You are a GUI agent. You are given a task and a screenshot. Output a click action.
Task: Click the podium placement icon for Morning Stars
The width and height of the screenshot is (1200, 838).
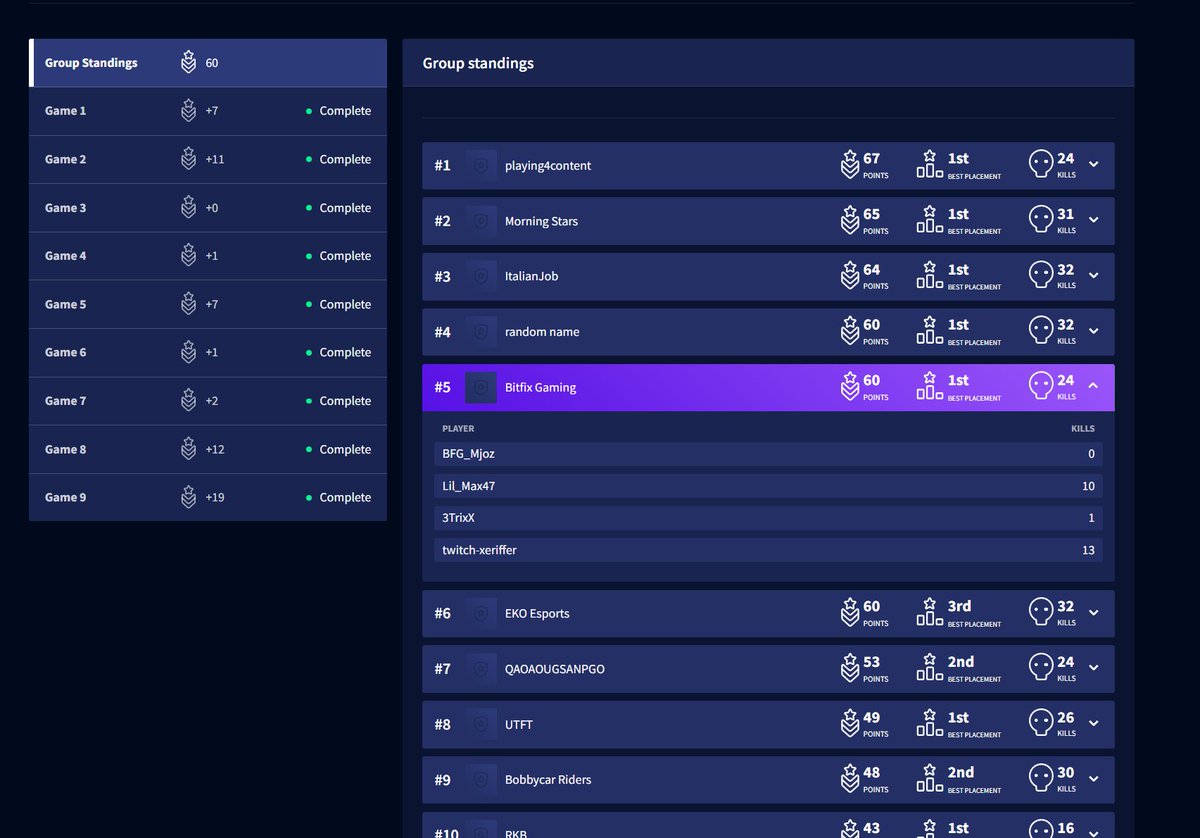point(930,220)
